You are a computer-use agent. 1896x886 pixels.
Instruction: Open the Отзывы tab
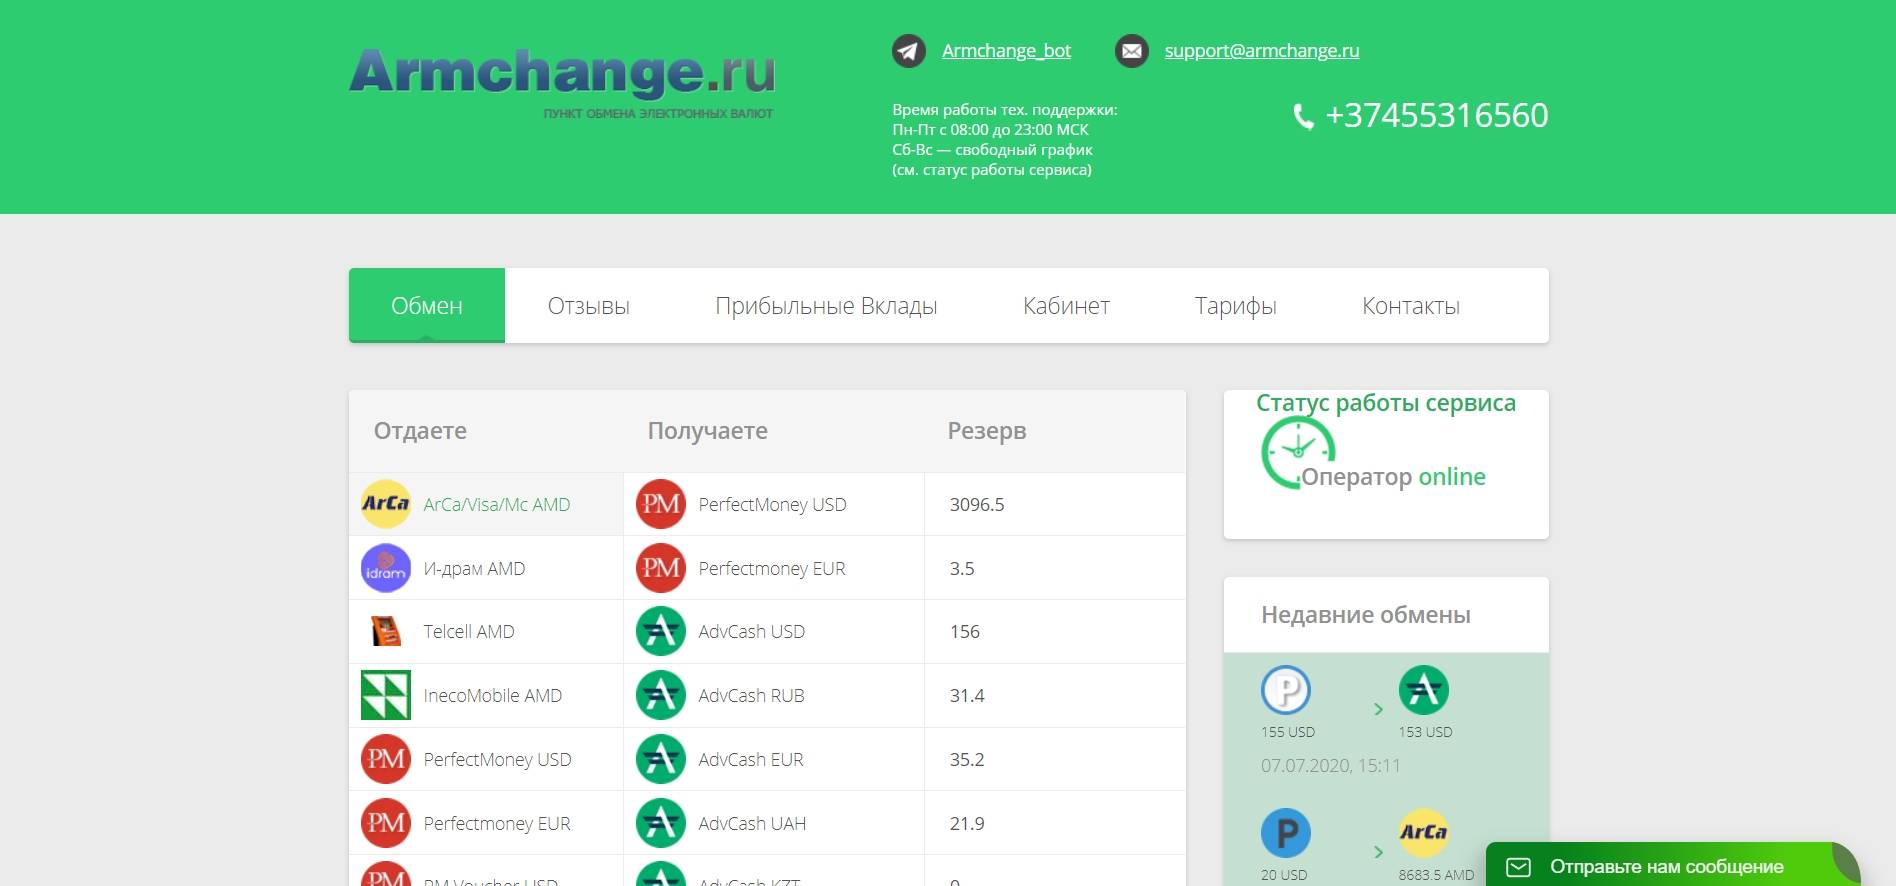coord(588,305)
